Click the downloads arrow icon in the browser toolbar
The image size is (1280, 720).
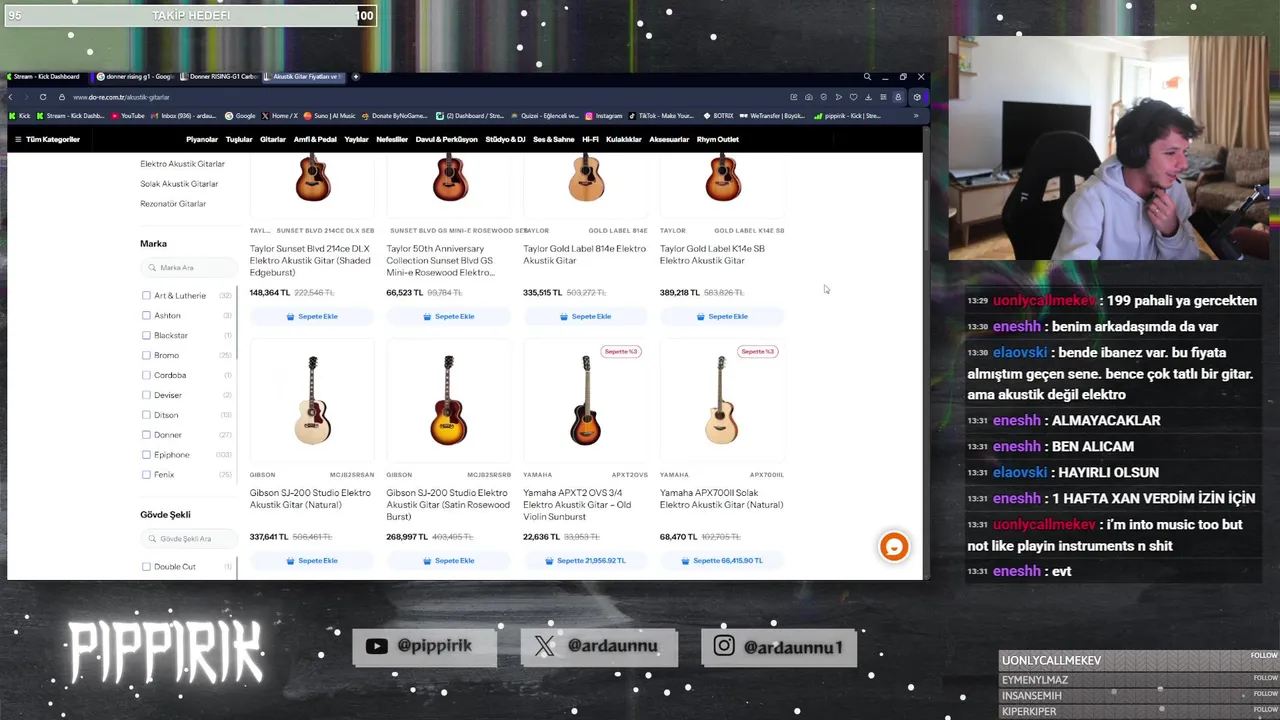click(x=868, y=97)
